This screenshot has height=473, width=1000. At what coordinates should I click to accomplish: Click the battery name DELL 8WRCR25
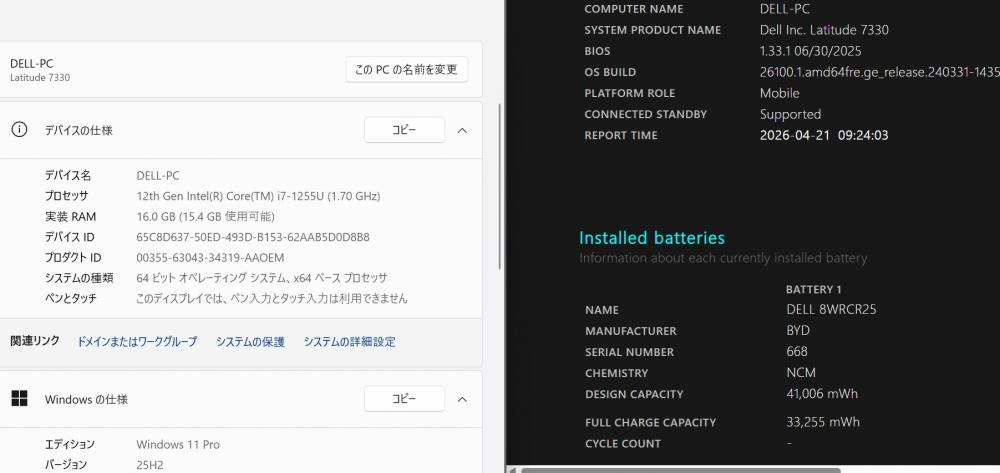tap(832, 309)
